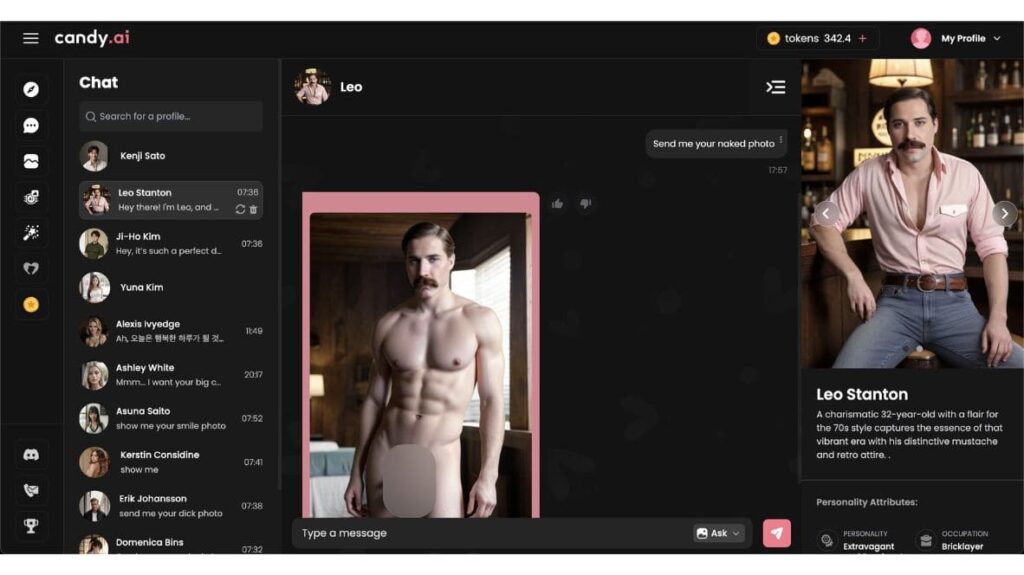Delete Leo Stanton chat with trash icon
Image resolution: width=1024 pixels, height=575 pixels.
point(253,209)
